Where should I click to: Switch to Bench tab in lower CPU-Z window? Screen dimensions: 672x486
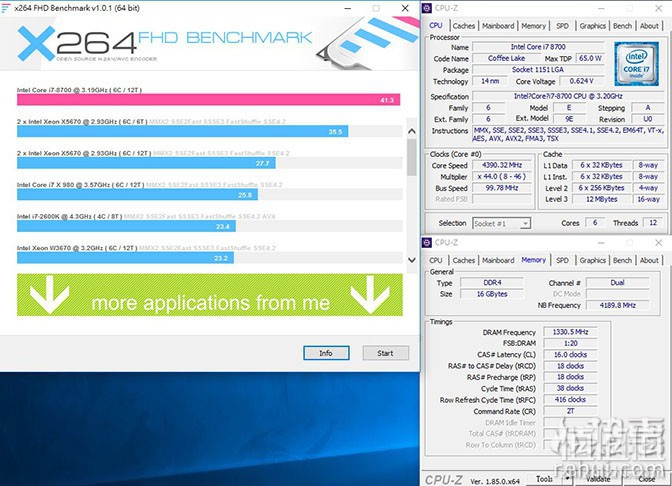tap(622, 260)
